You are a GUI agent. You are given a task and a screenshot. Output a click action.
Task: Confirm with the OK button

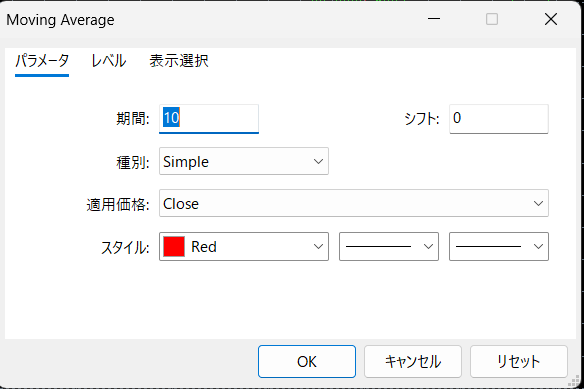[x=307, y=361]
